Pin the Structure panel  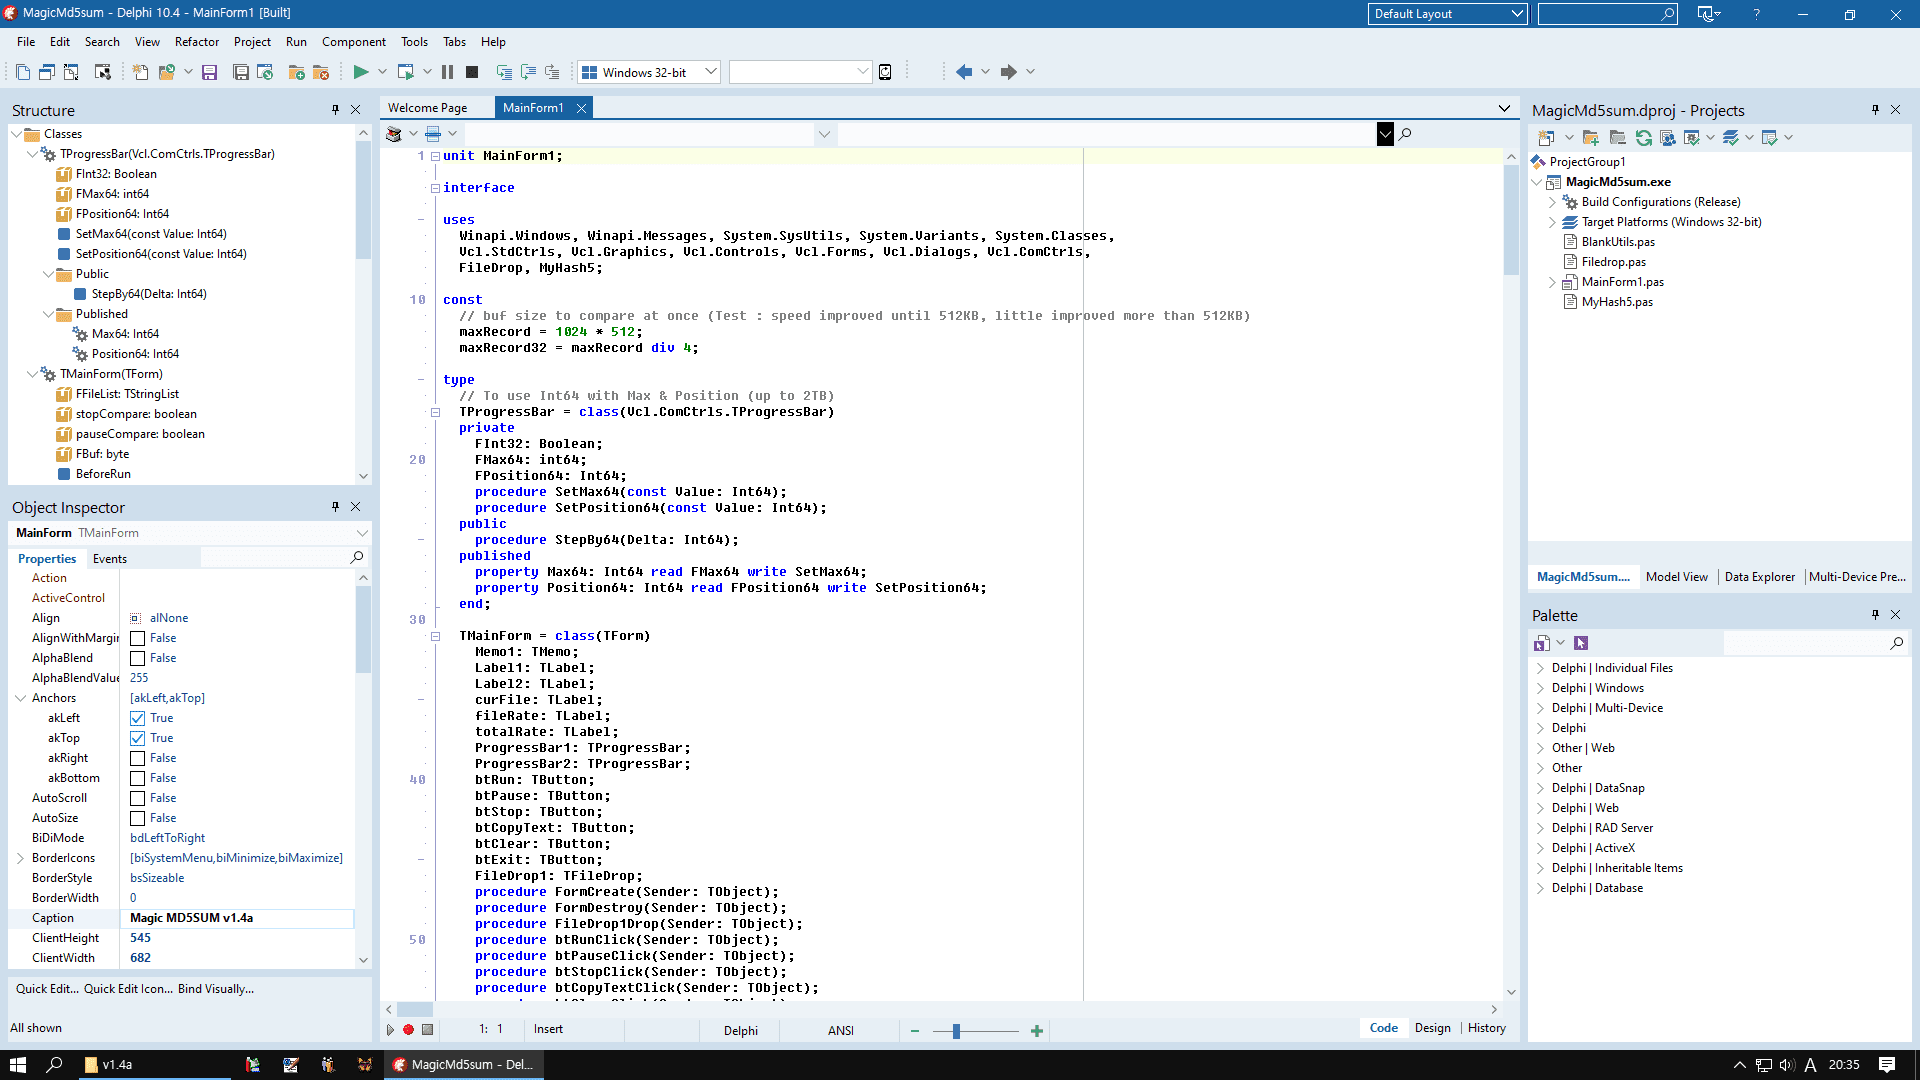click(x=335, y=110)
